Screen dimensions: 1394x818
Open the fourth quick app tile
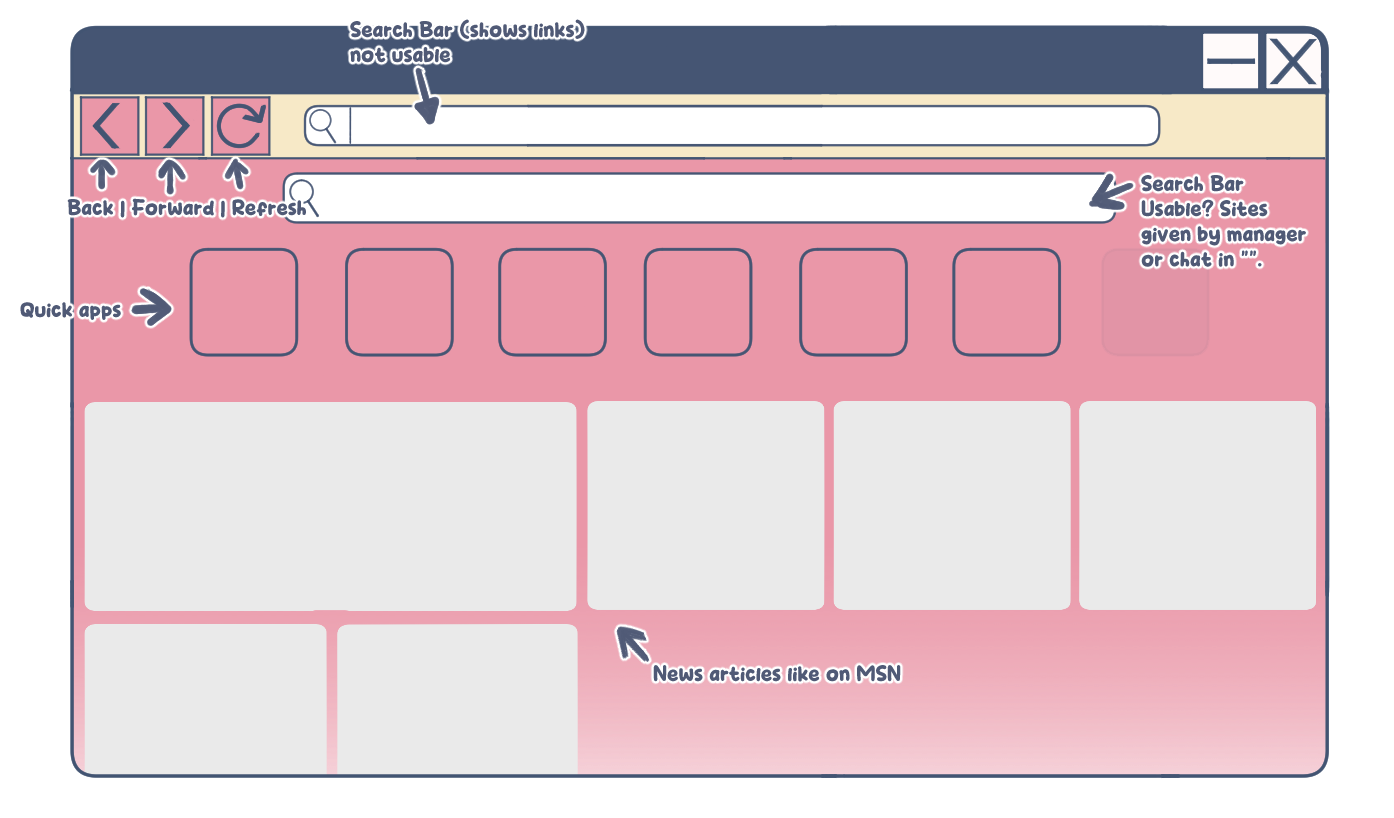[x=698, y=302]
